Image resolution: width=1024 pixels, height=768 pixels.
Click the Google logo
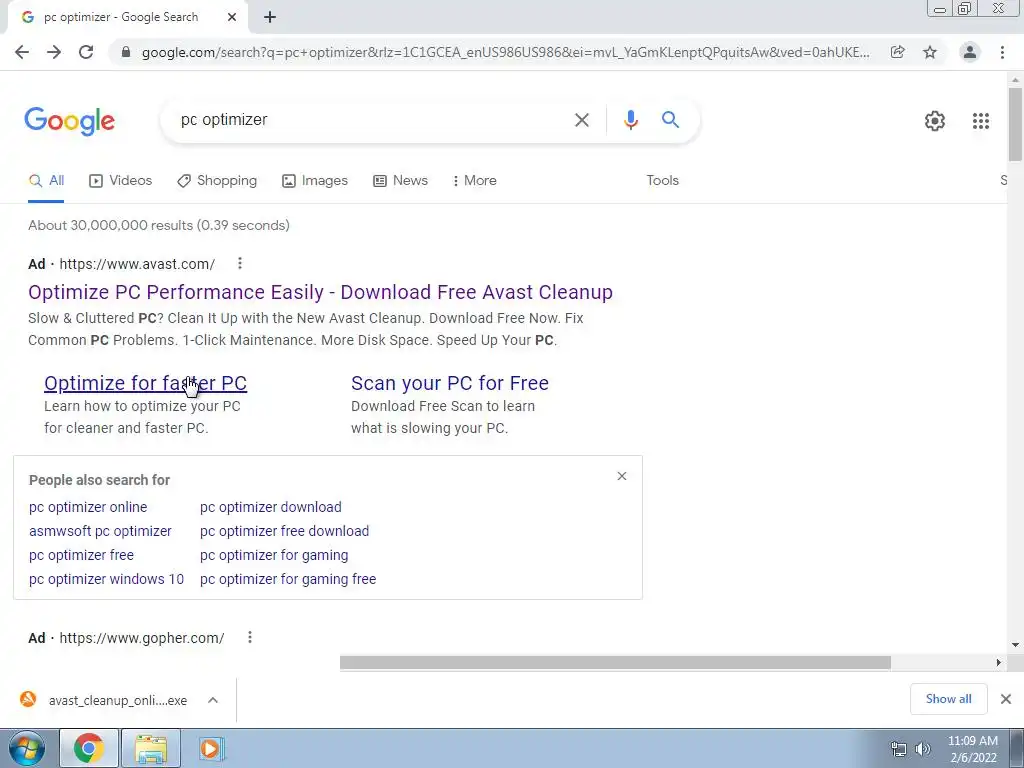69,121
